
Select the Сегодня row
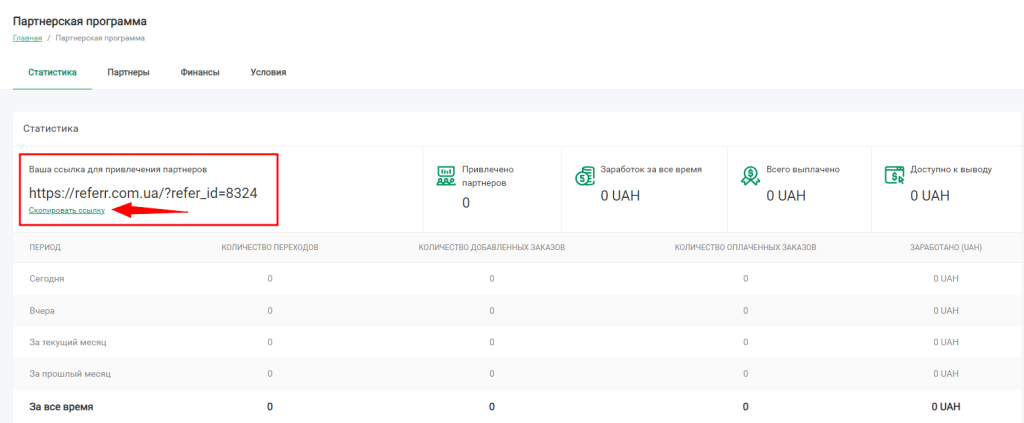47,278
